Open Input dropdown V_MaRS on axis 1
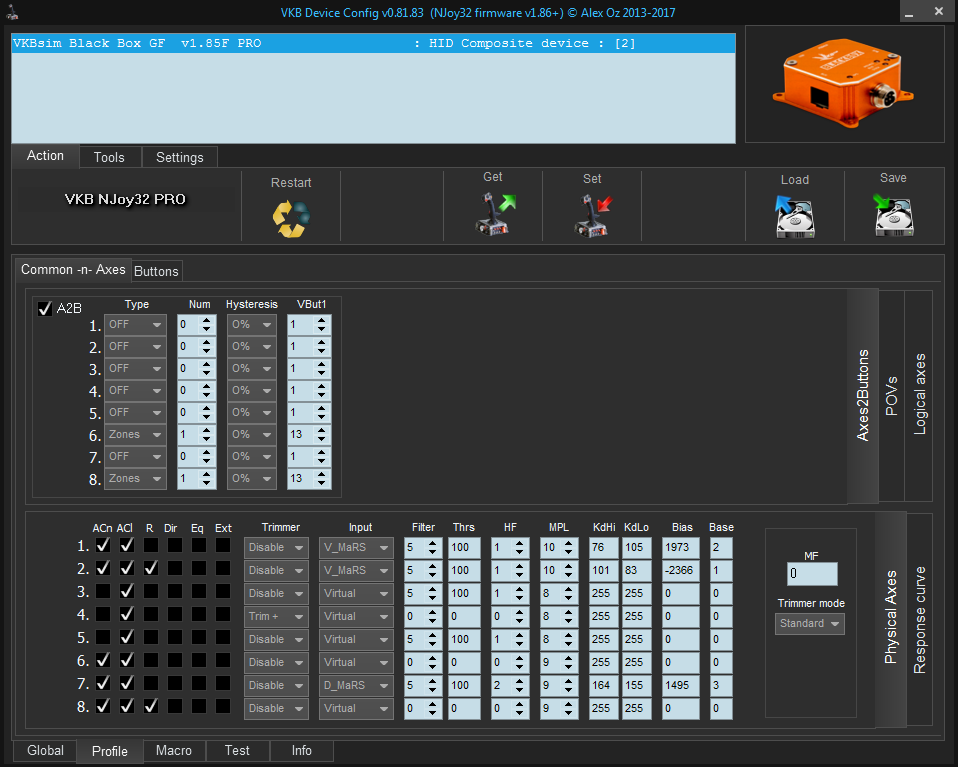 click(356, 548)
